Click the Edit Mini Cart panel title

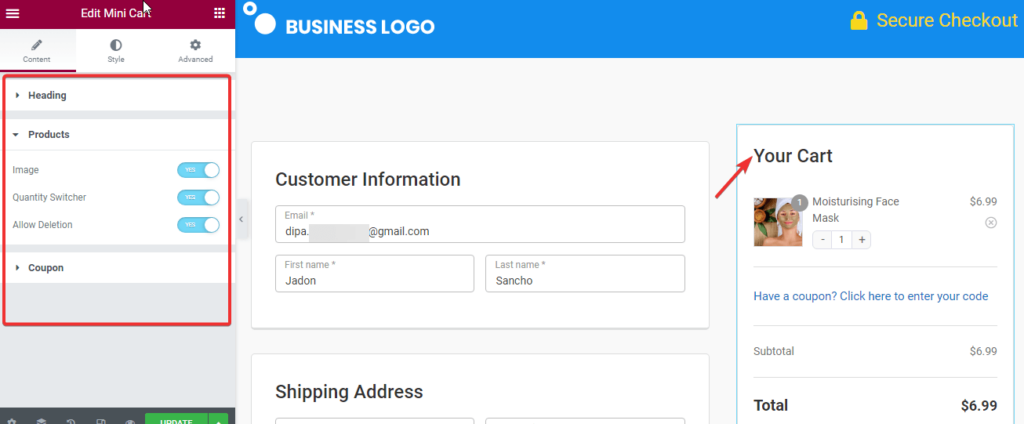point(116,13)
